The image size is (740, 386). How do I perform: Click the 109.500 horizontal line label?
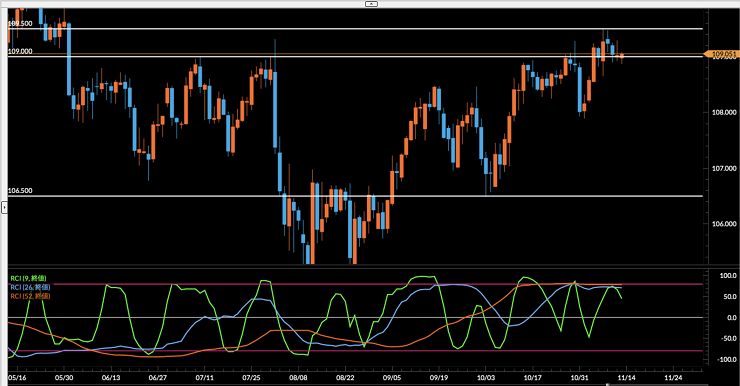coord(20,24)
